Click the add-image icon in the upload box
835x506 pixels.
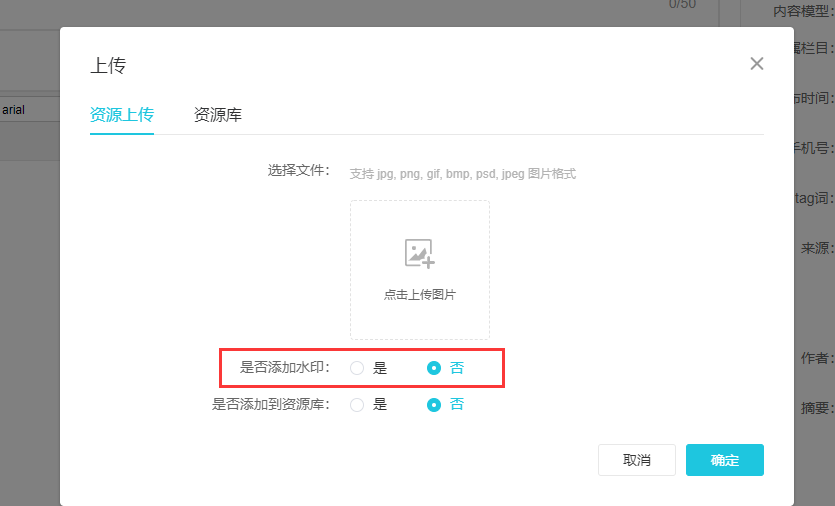pyautogui.click(x=419, y=254)
